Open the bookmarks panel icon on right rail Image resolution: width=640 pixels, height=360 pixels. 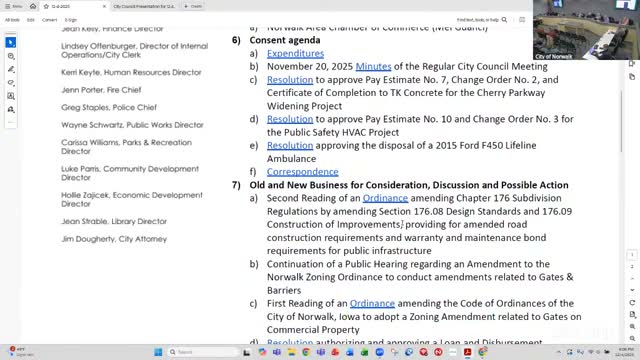pyautogui.click(x=632, y=64)
